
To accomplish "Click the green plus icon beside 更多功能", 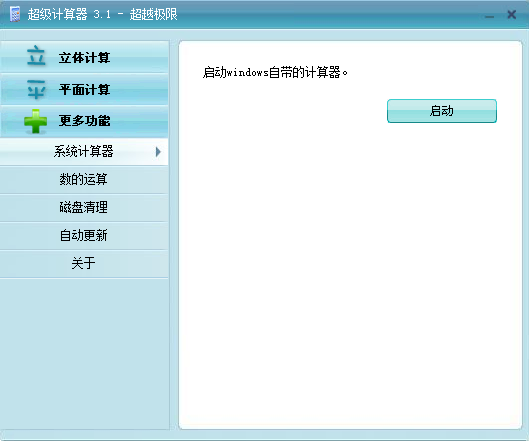I will 35,121.
